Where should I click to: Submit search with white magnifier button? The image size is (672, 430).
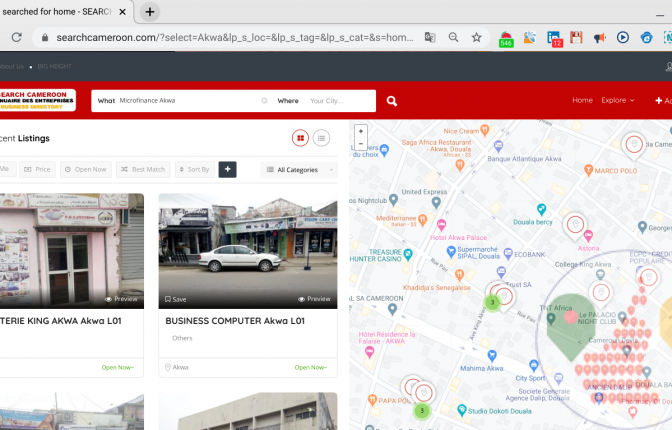392,101
